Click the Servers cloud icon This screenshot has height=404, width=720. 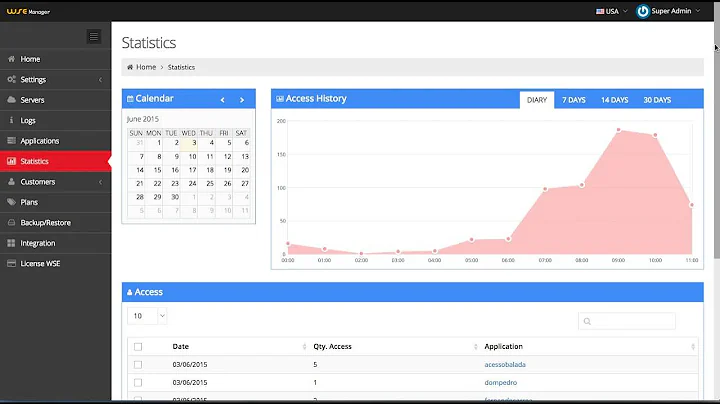[11, 100]
